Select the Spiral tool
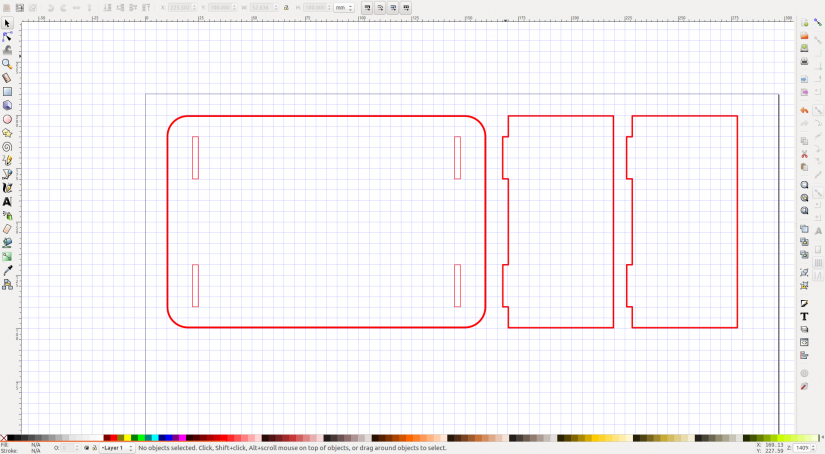Image resolution: width=825 pixels, height=454 pixels. point(7,147)
